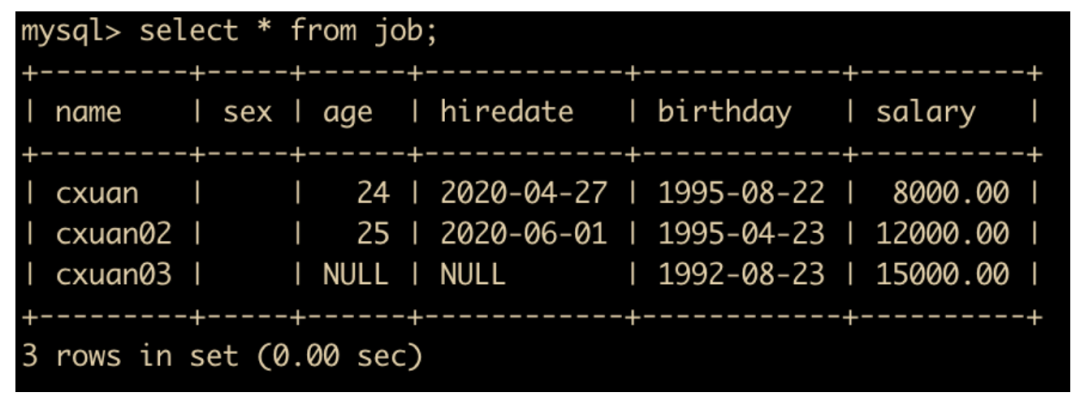Select birthday 1992-08-23

pyautogui.click(x=740, y=274)
